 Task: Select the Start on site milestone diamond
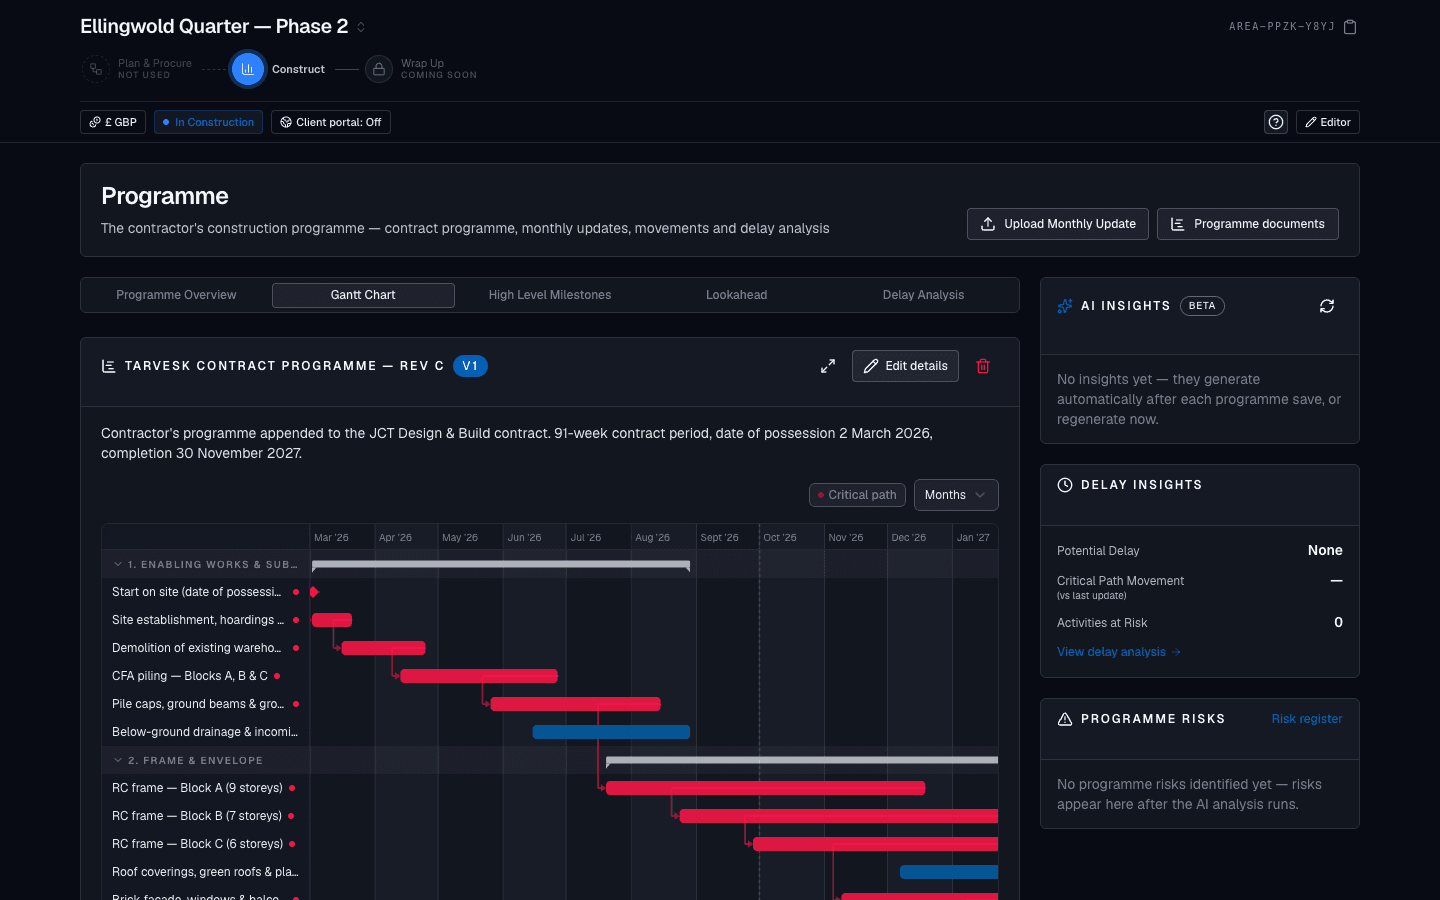(314, 592)
